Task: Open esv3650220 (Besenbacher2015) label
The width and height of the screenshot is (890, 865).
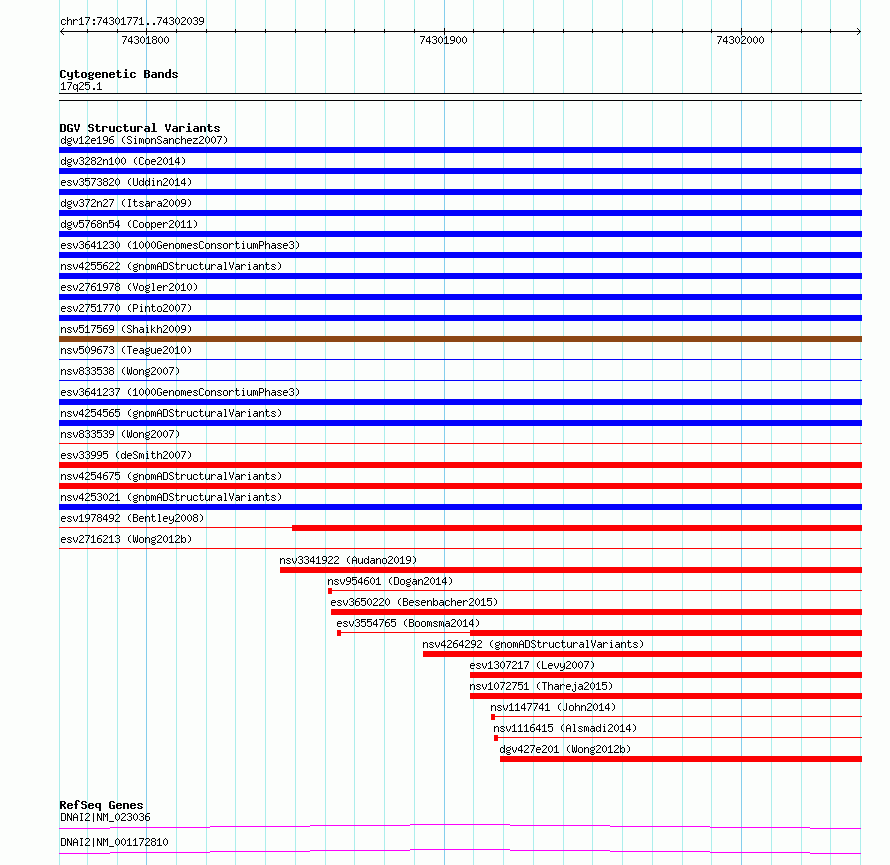Action: (414, 602)
